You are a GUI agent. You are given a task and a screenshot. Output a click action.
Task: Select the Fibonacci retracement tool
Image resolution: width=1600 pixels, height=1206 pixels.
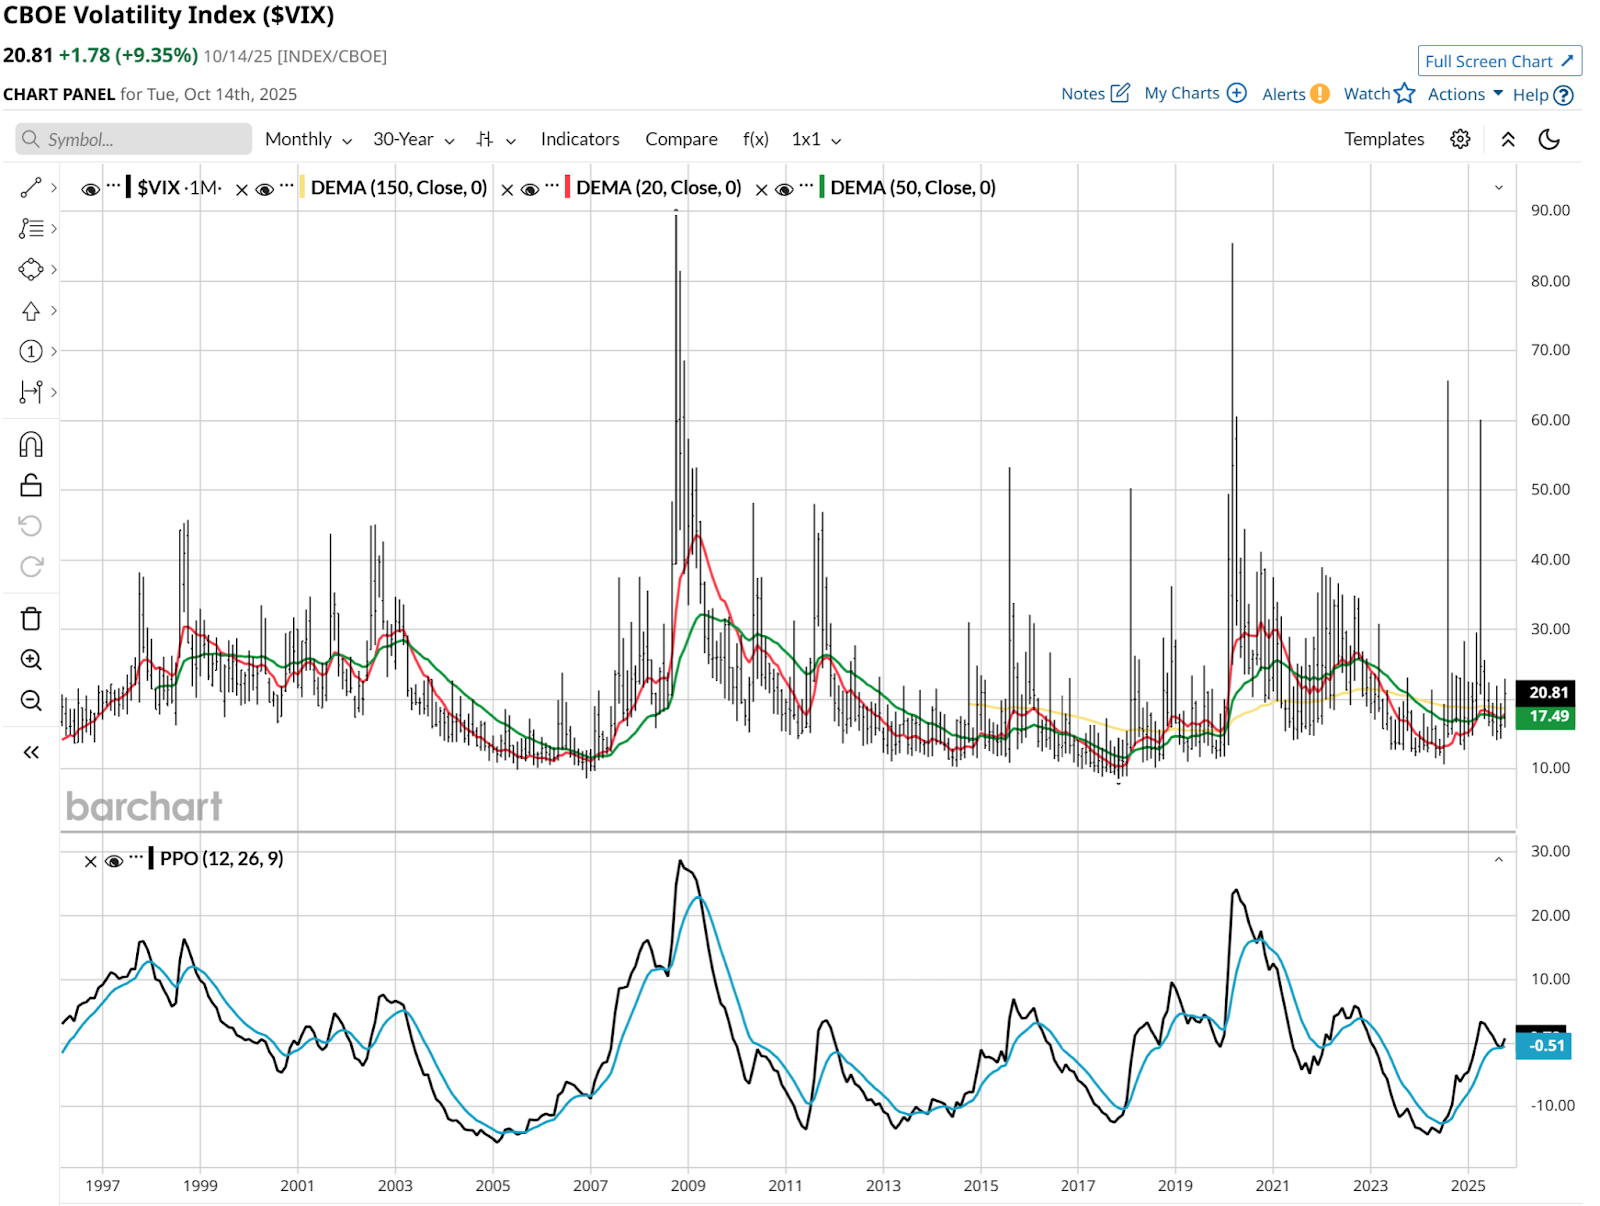pos(31,229)
